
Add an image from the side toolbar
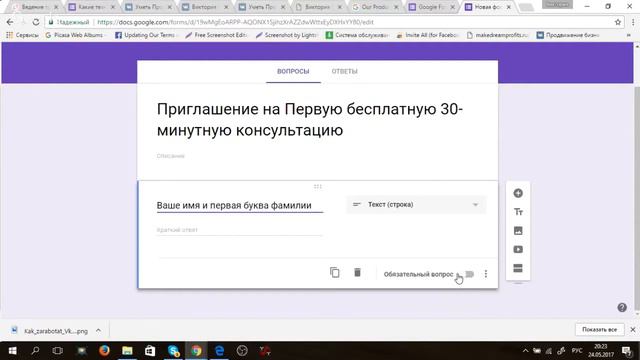518,231
